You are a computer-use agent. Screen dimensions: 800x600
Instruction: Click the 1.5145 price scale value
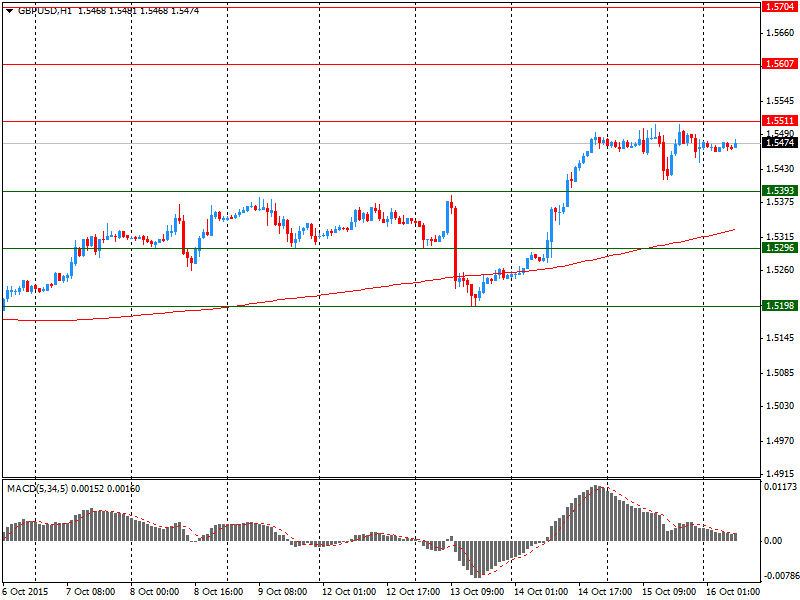pyautogui.click(x=781, y=338)
